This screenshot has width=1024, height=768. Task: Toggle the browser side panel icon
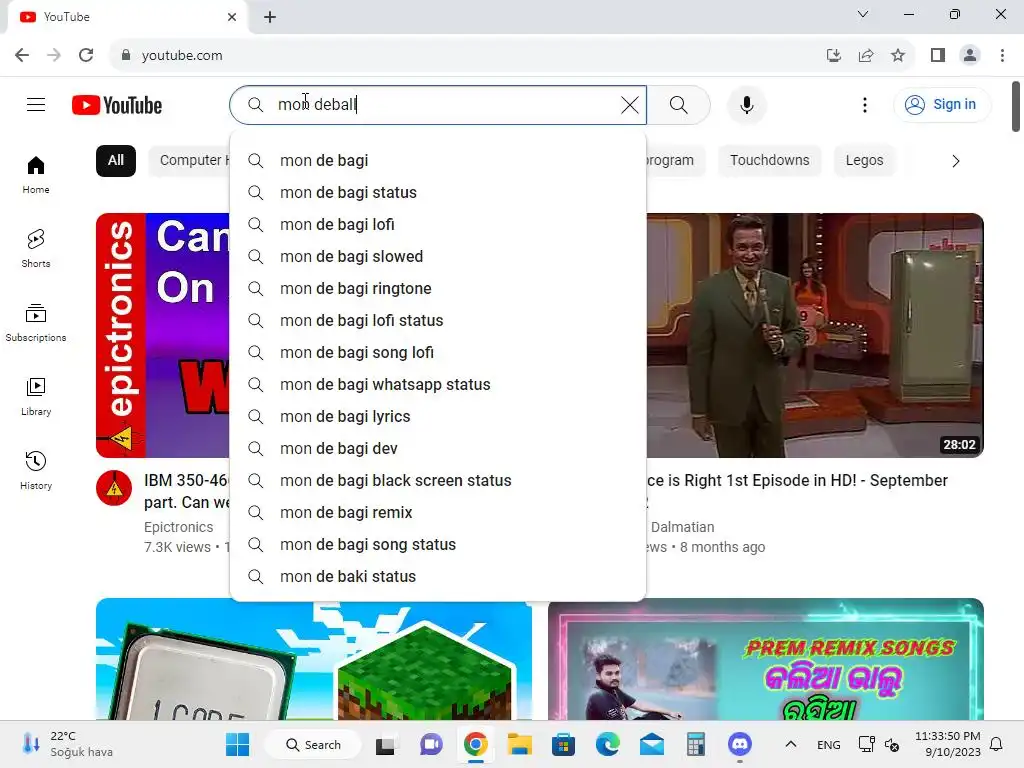point(938,56)
